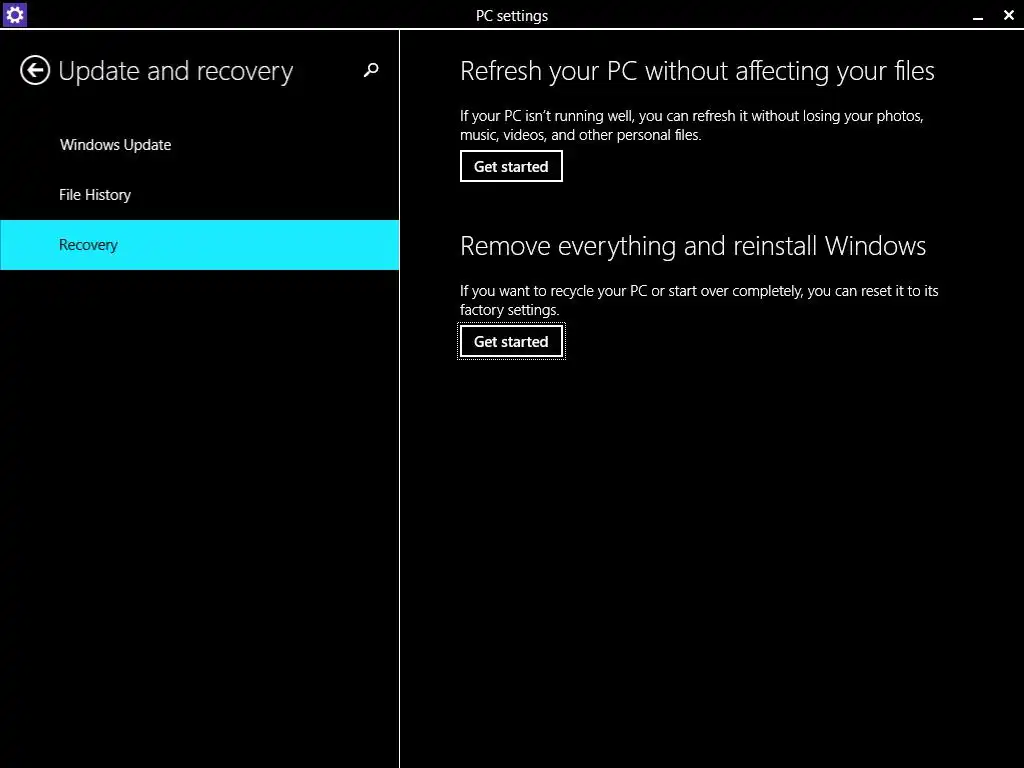Open the Windows Update section

[115, 145]
